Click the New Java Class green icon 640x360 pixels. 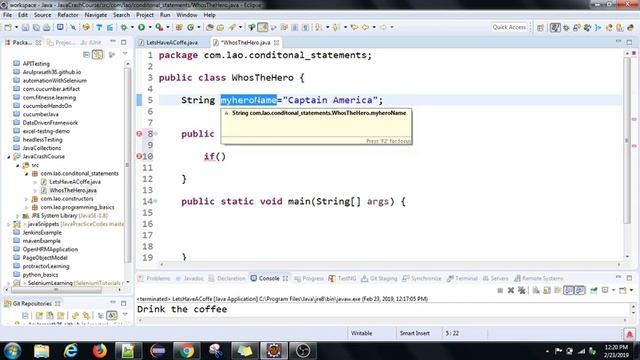coord(190,27)
